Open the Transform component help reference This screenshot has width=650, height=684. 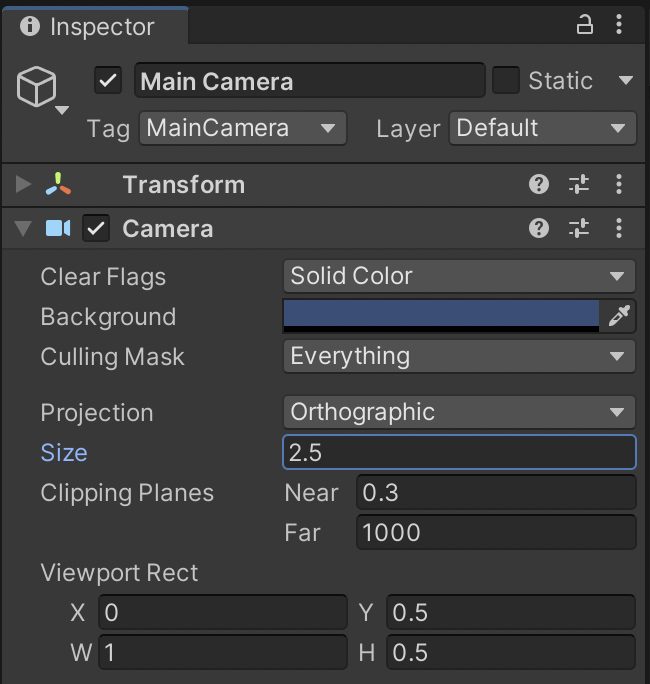(539, 184)
